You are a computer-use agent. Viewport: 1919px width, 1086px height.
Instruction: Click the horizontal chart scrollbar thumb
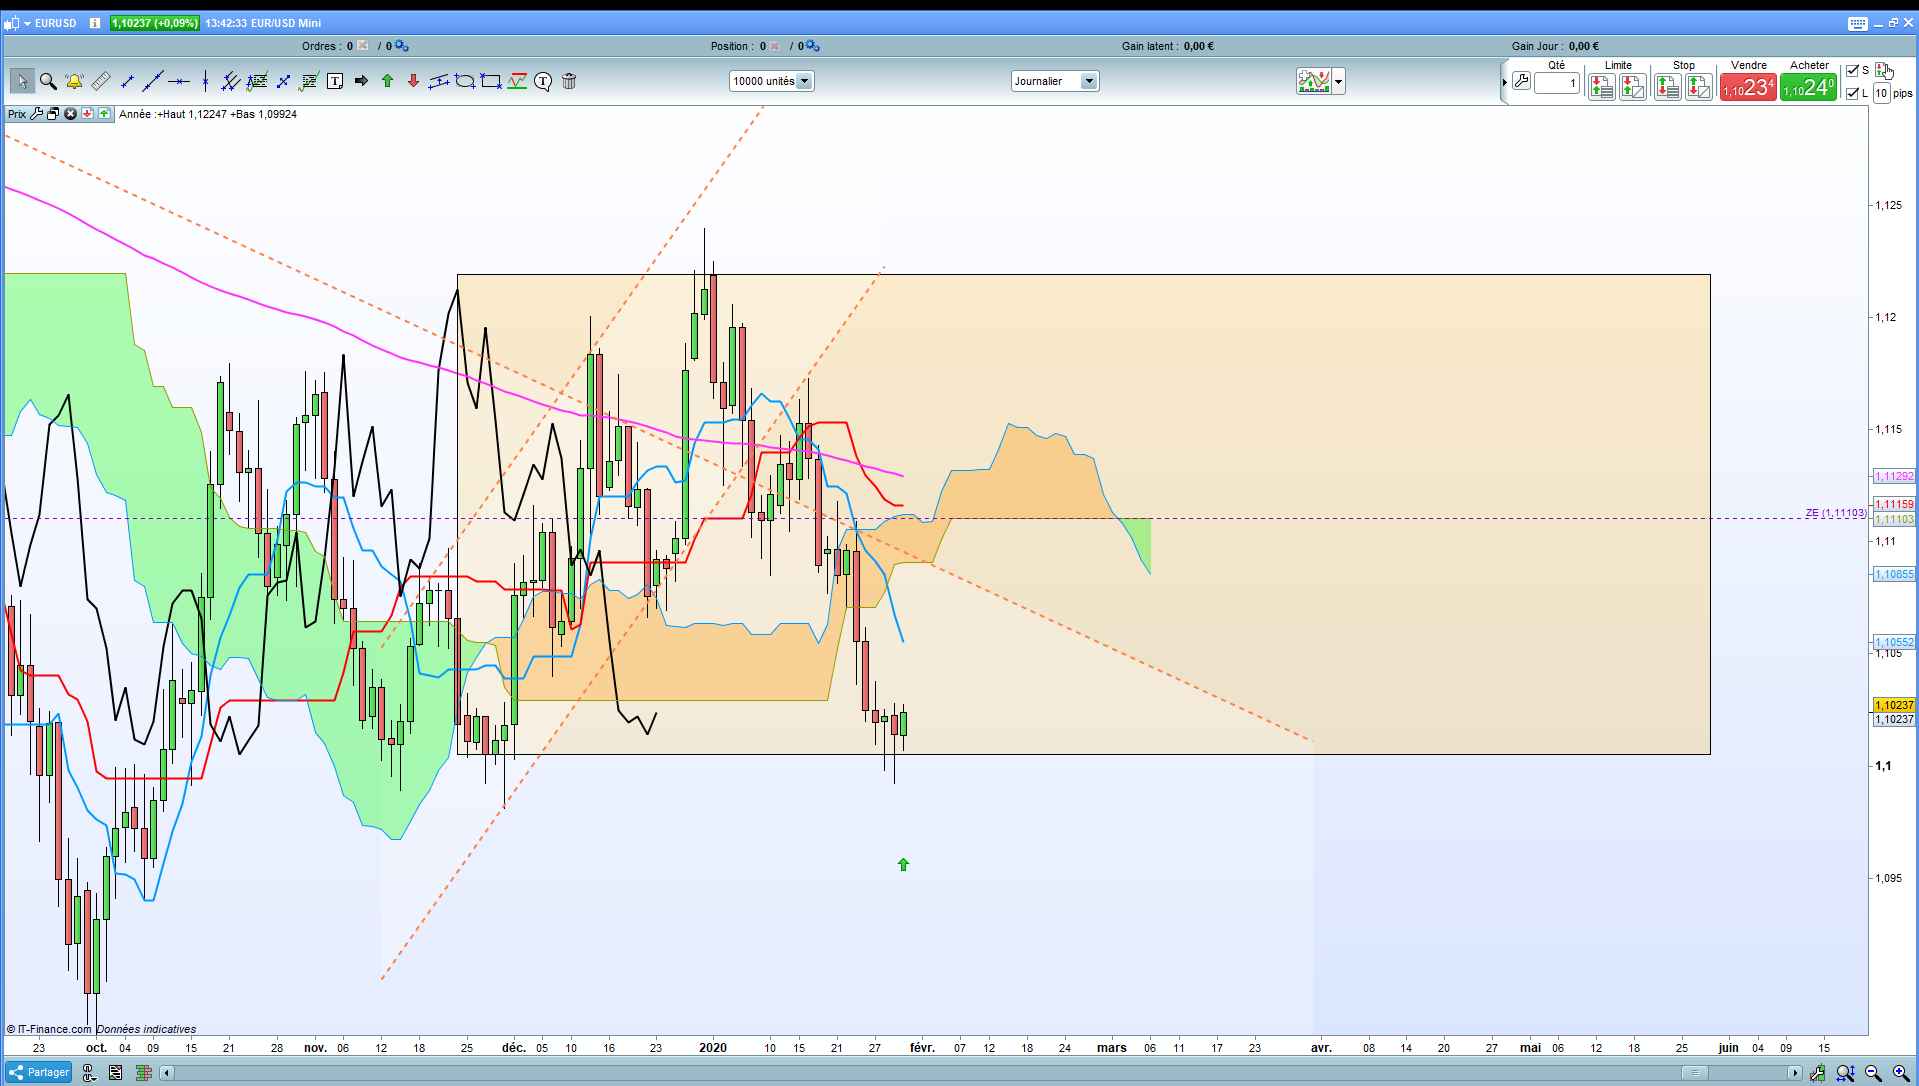tap(1694, 1073)
